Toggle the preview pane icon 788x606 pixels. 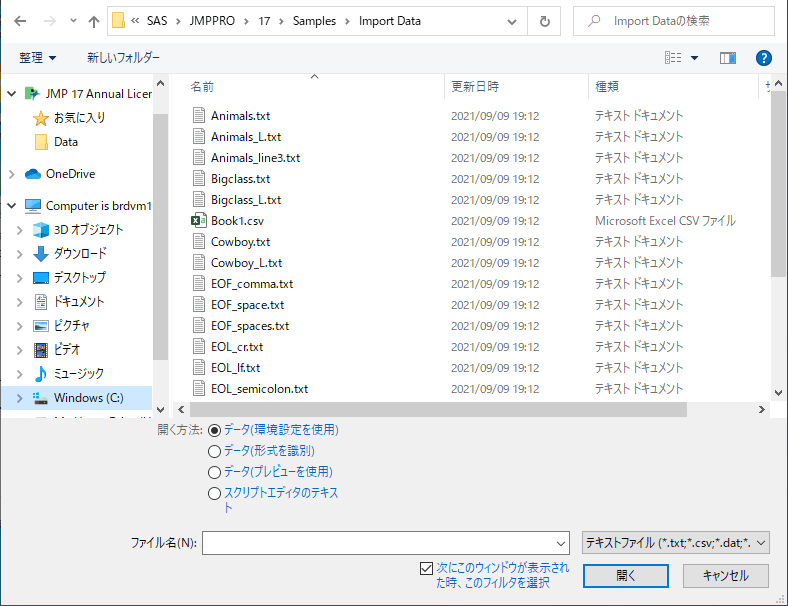[728, 58]
